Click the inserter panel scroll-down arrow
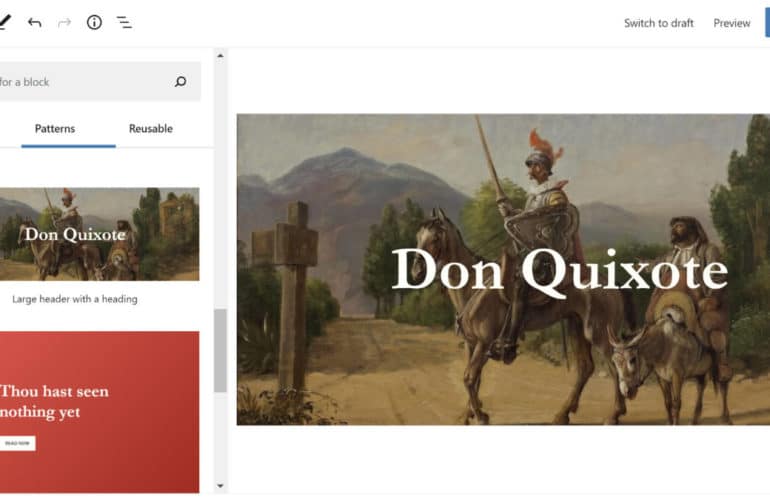 (x=220, y=486)
